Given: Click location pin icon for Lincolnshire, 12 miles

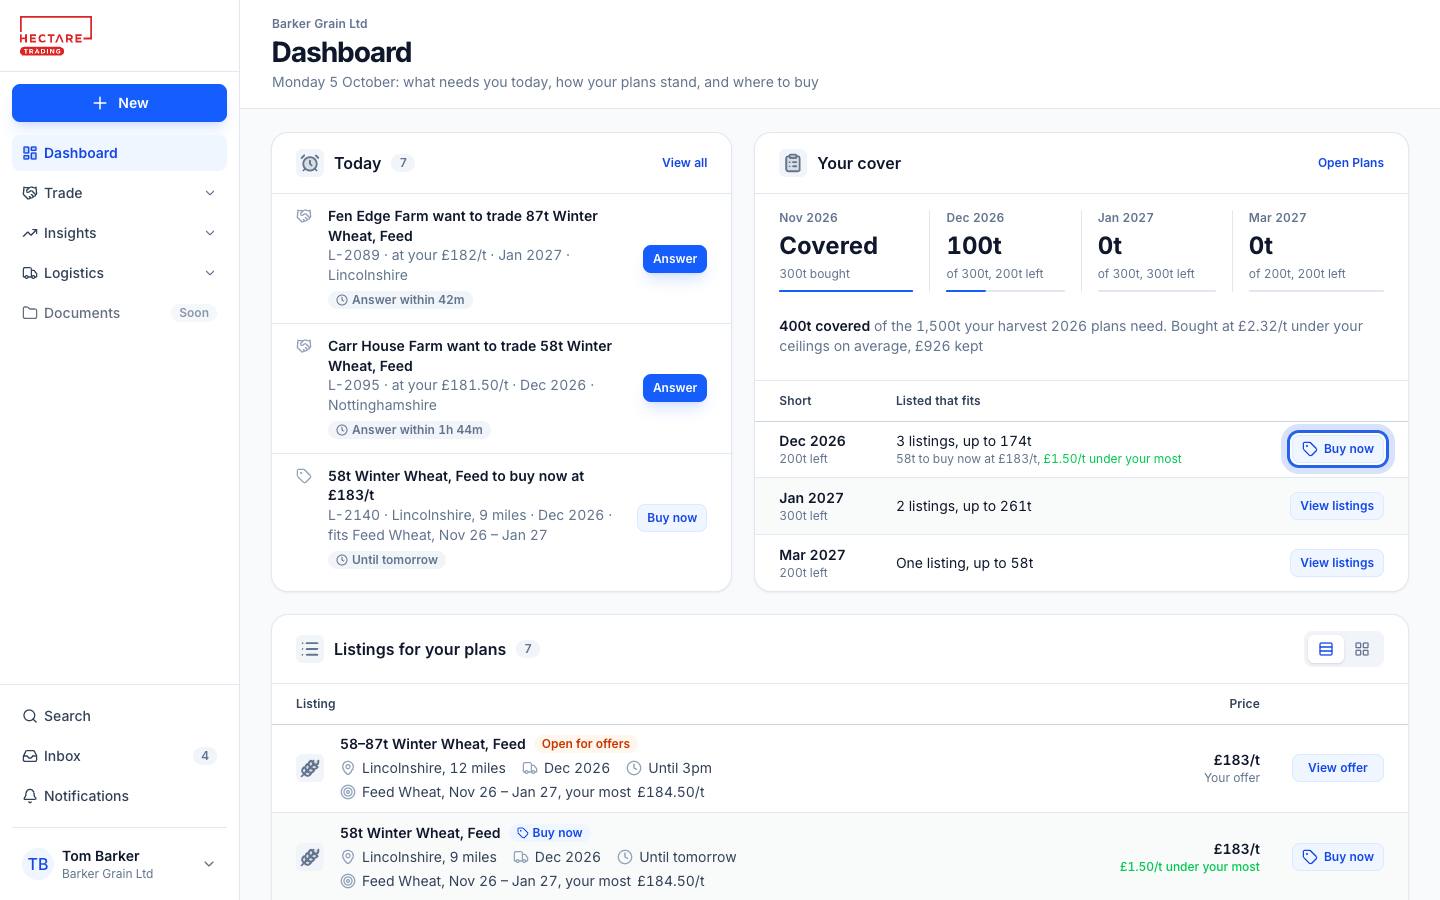Looking at the screenshot, I should point(348,768).
